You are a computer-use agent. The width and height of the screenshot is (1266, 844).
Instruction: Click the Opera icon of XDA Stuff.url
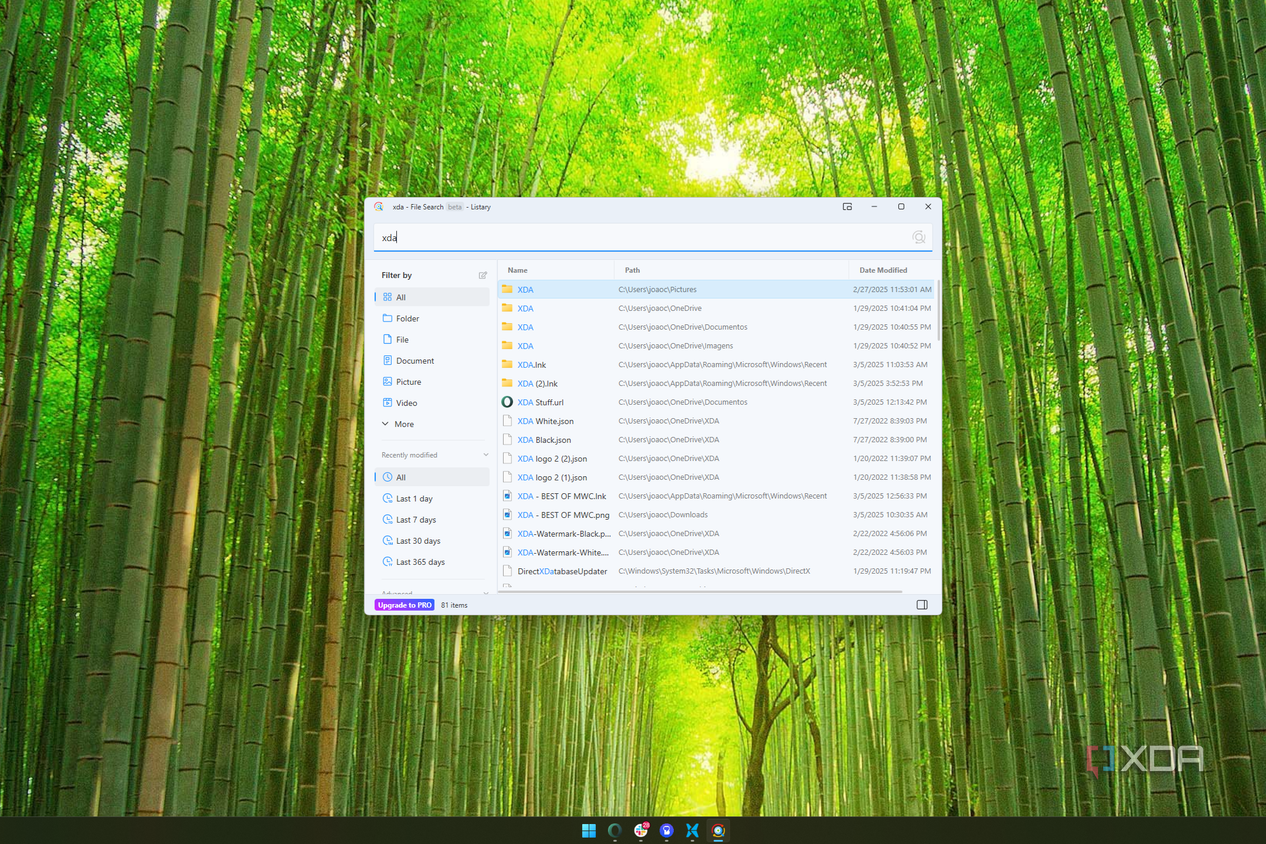pyautogui.click(x=507, y=402)
